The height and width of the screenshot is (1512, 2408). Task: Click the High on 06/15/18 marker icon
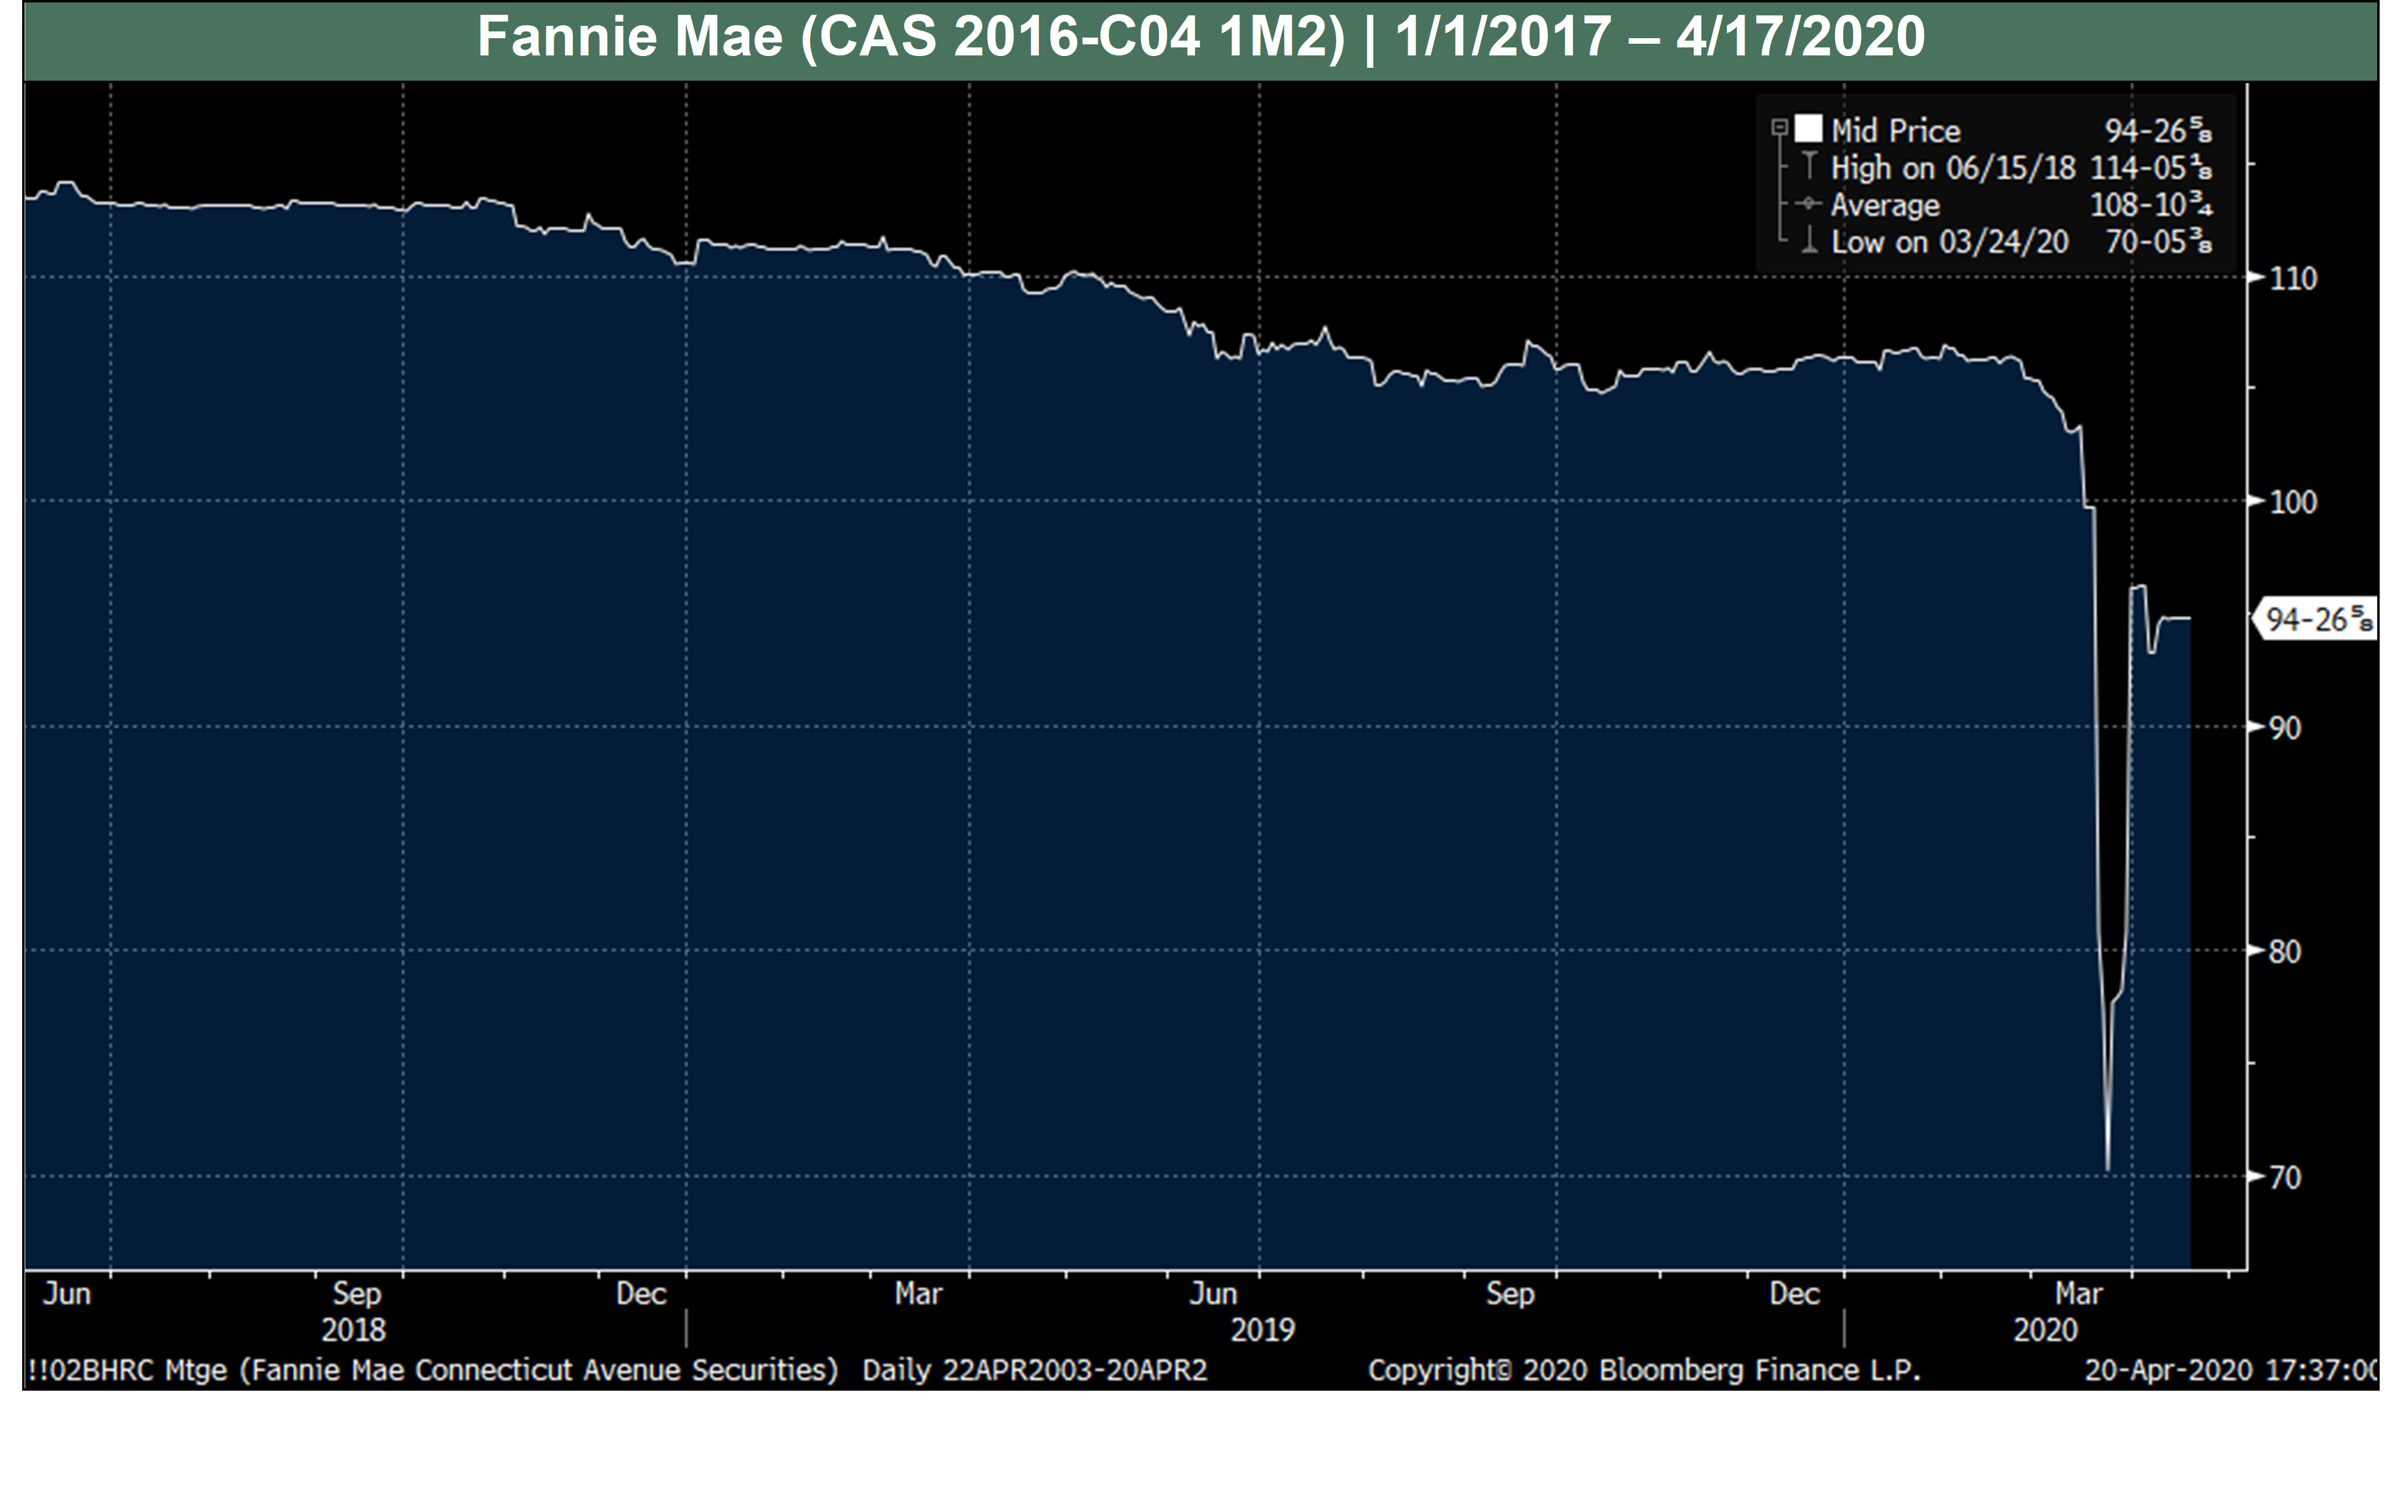pos(1809,166)
